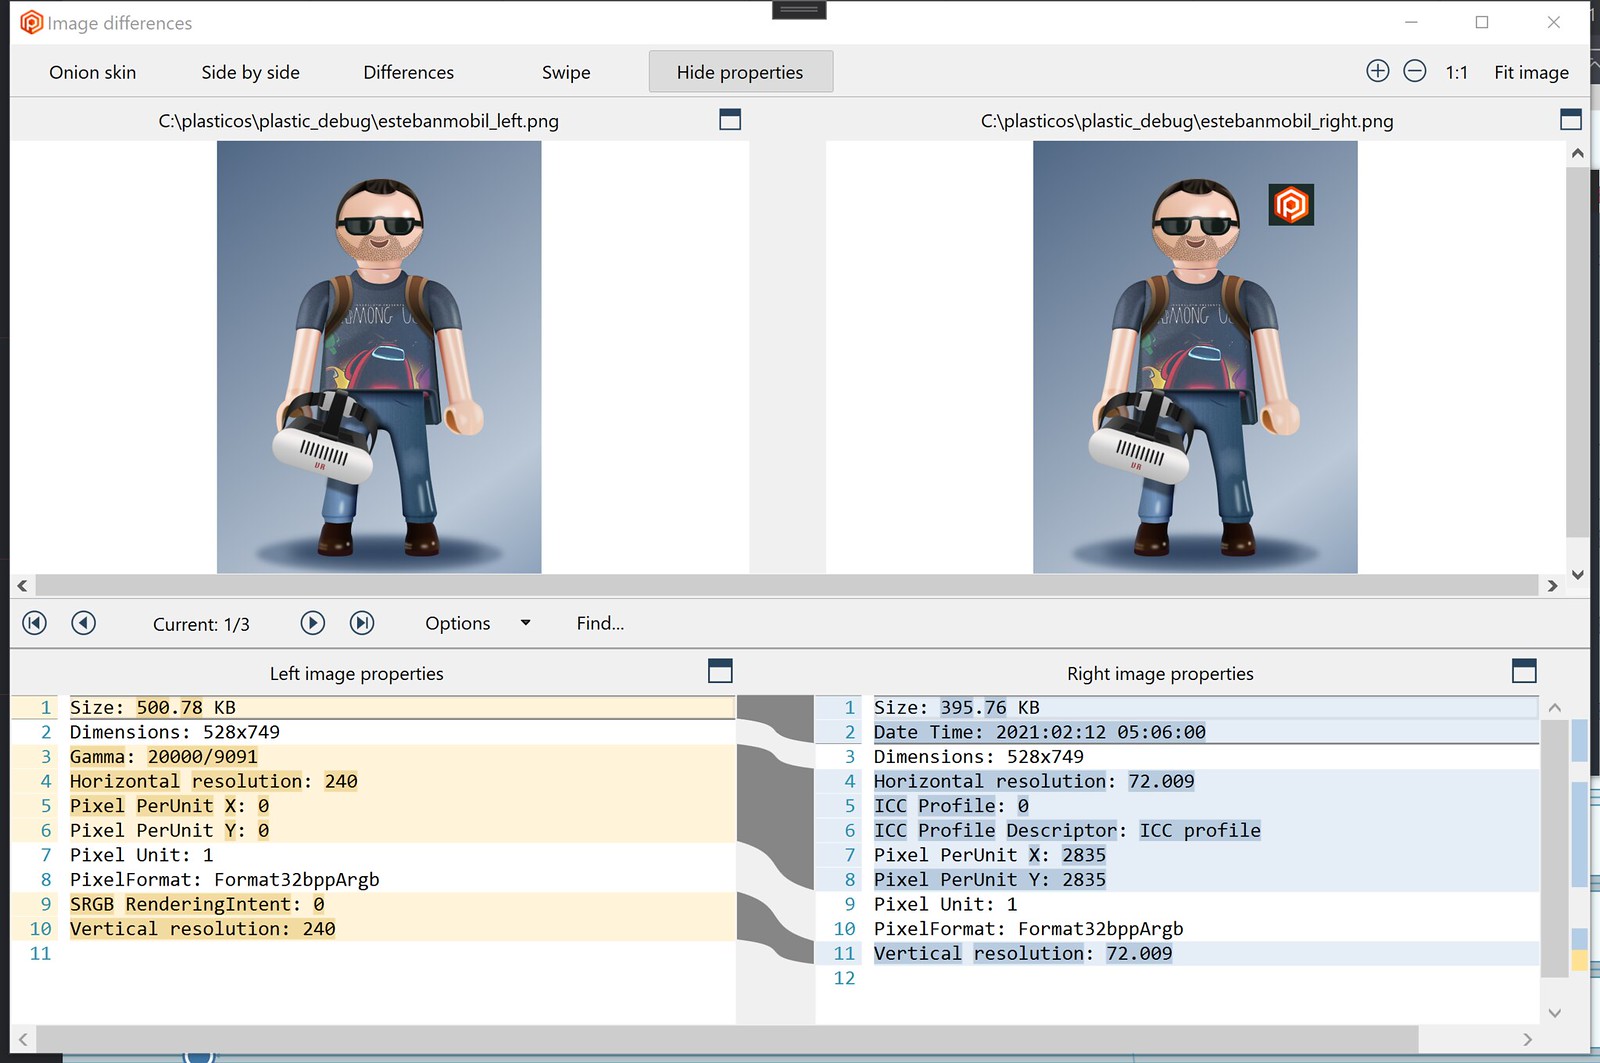This screenshot has width=1600, height=1063.
Task: Select the Swipe comparison mode
Action: pos(565,71)
